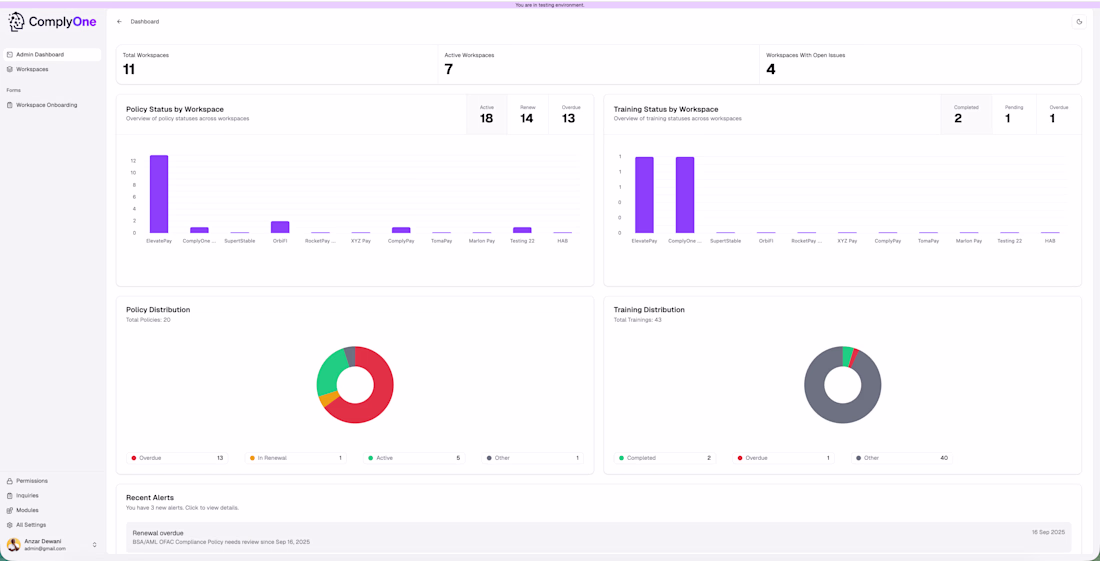This screenshot has height=561, width=1100.
Task: Click Anzar Dewani's profile avatar
Action: tap(13, 544)
